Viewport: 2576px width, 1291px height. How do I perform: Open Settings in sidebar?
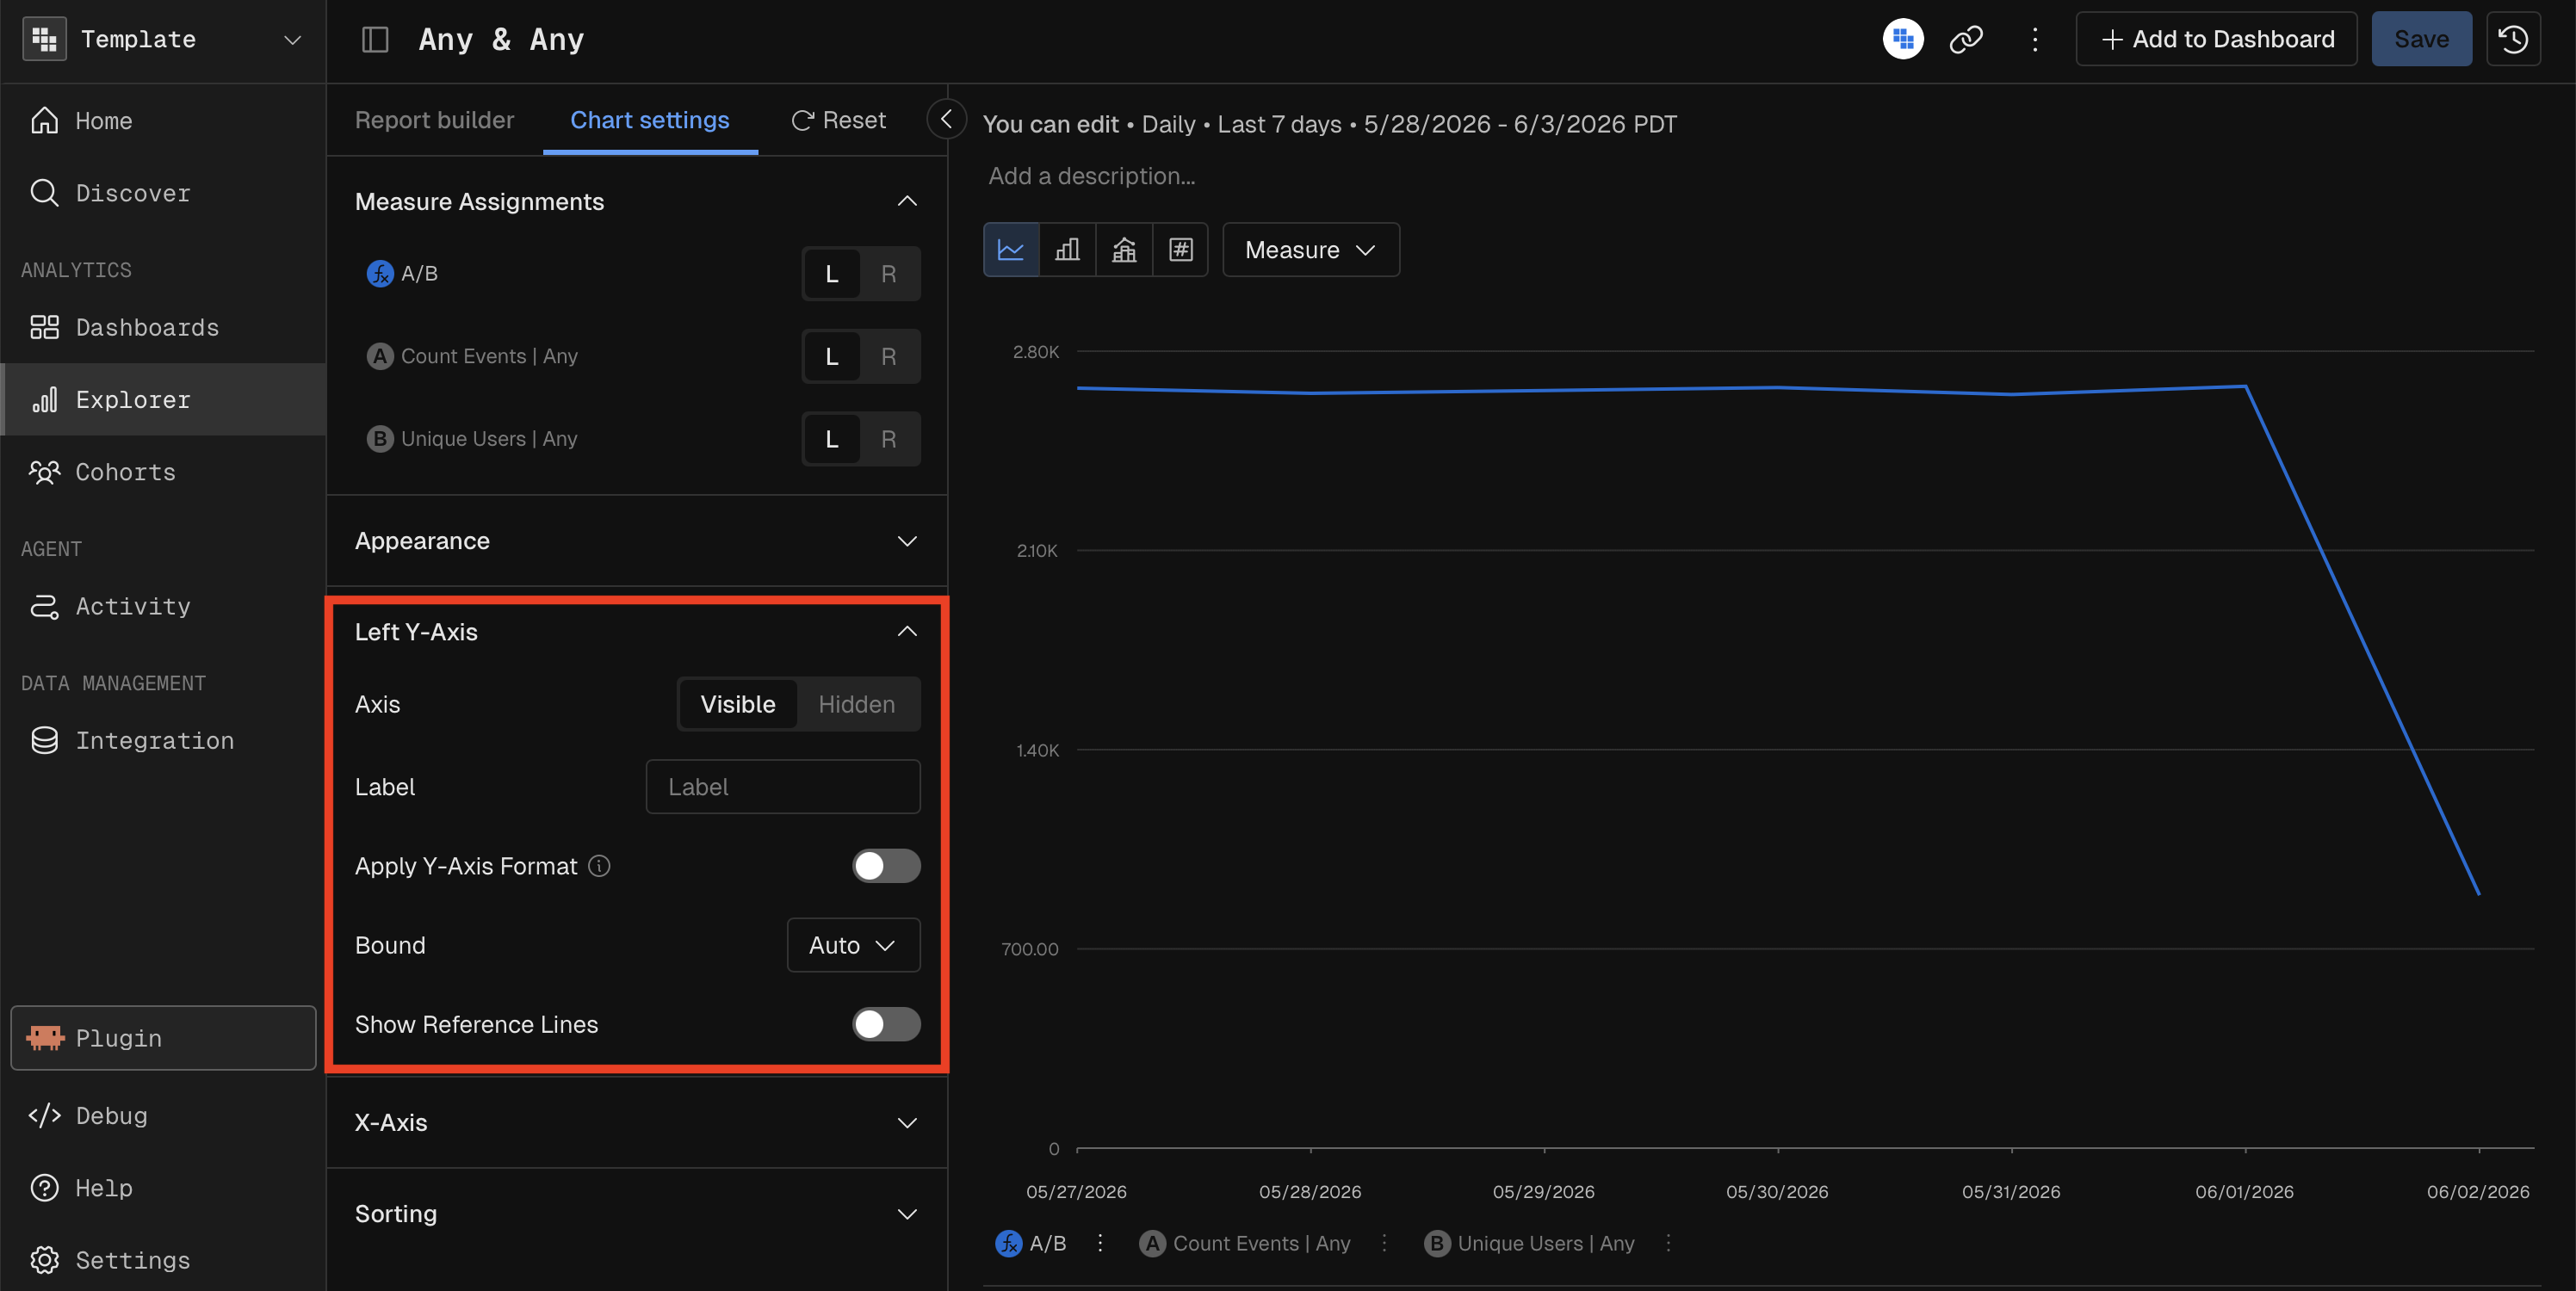point(163,1260)
